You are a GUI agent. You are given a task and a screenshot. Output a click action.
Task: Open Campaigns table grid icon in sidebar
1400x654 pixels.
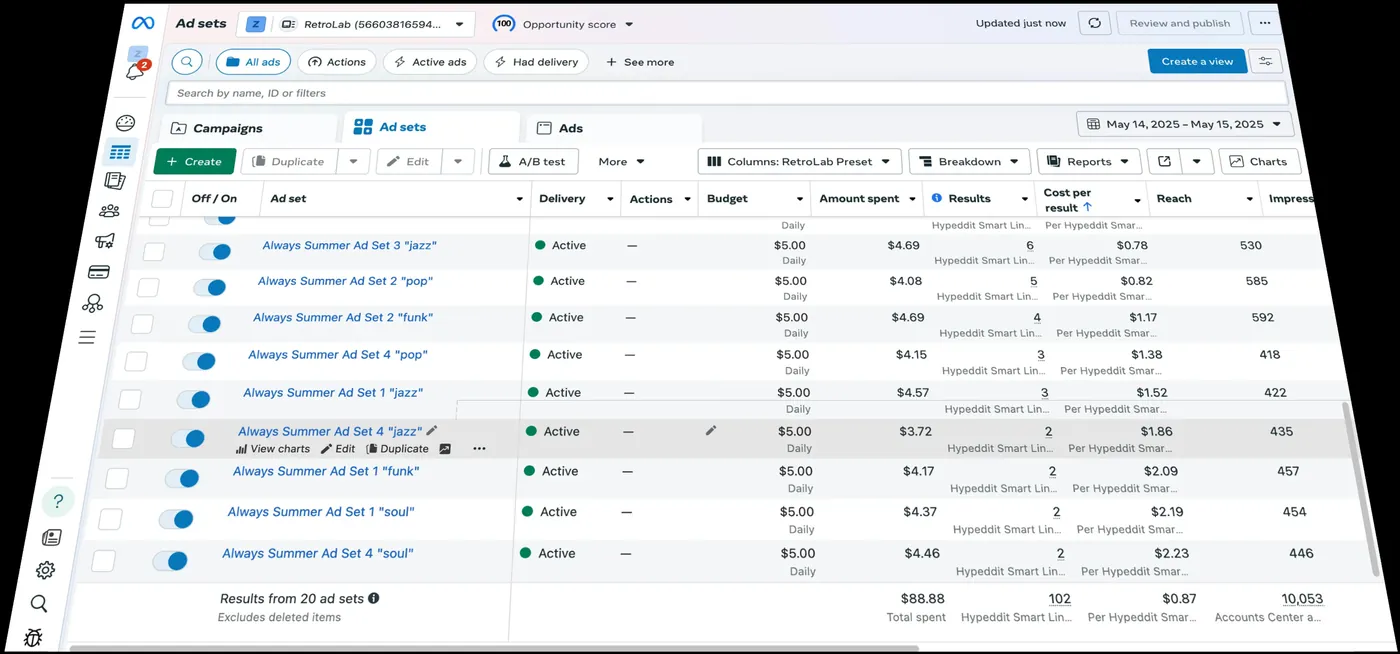click(x=120, y=152)
